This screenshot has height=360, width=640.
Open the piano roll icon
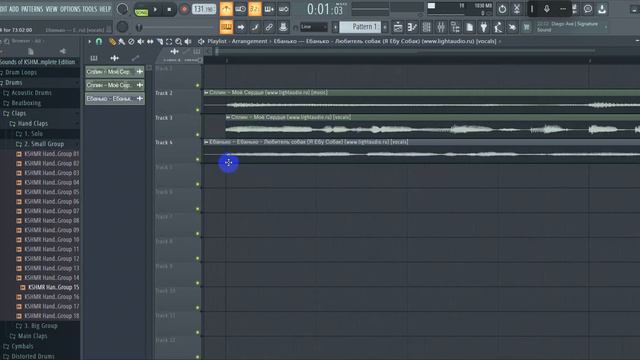(x=412, y=27)
